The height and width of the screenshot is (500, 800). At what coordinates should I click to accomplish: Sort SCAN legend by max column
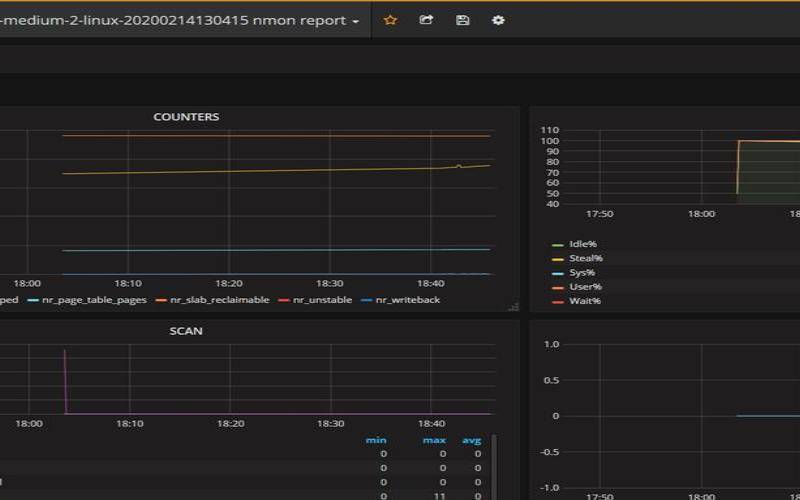434,440
